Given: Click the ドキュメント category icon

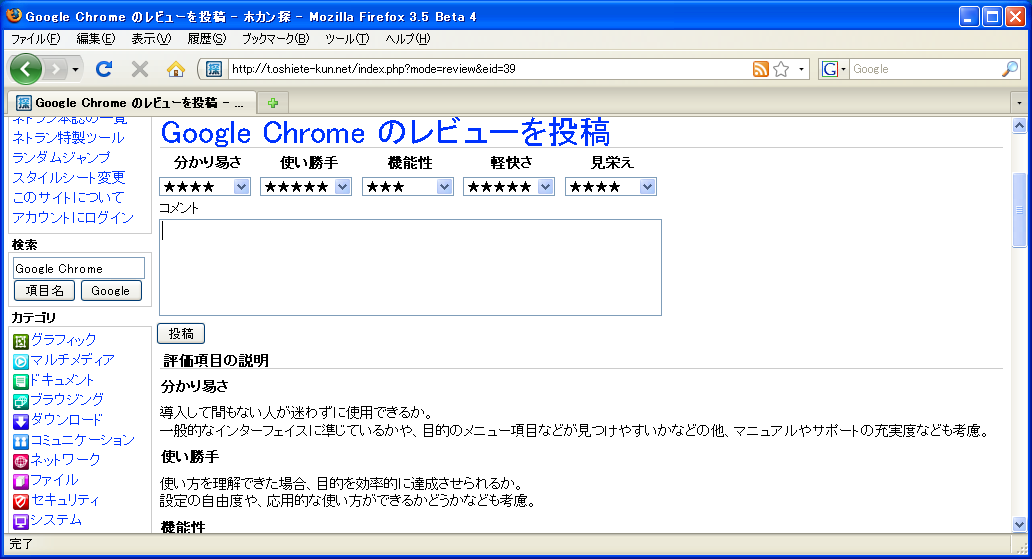Looking at the screenshot, I should [x=20, y=381].
